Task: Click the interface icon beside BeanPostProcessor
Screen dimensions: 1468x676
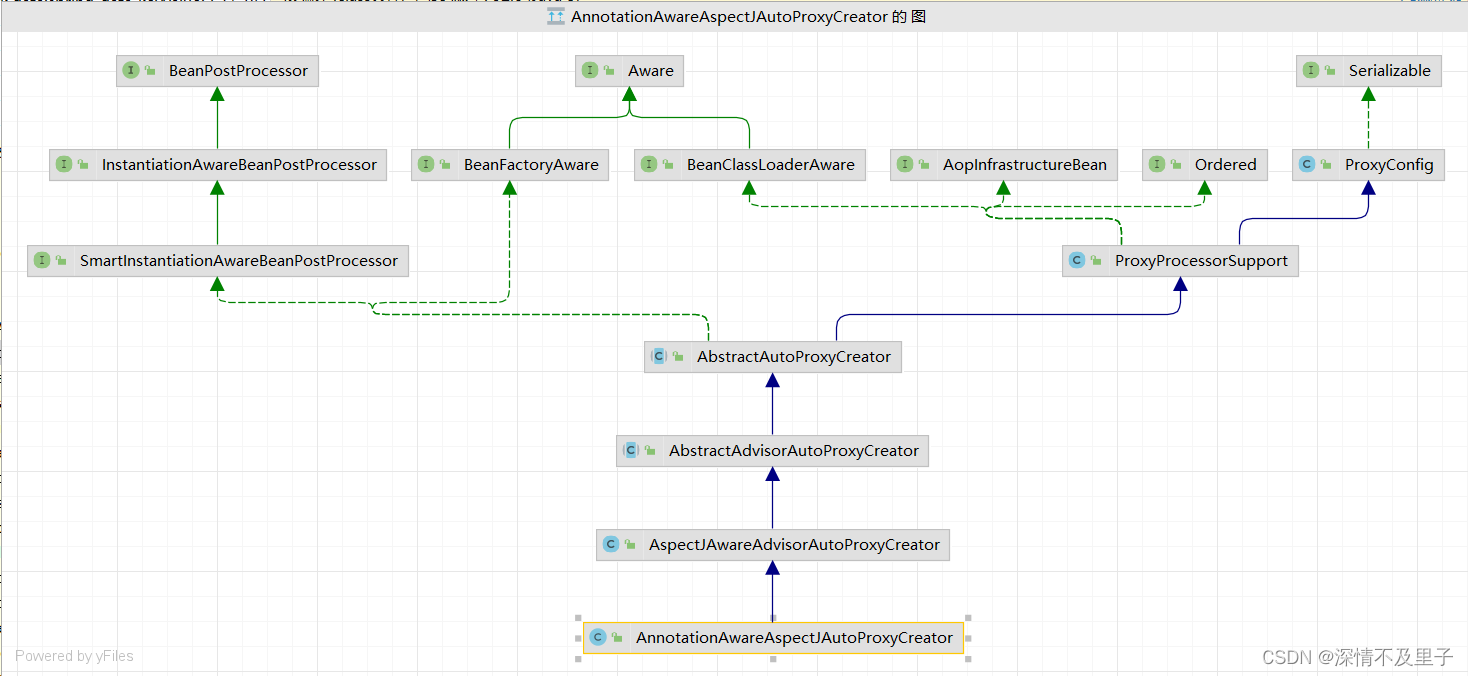Action: coord(131,70)
